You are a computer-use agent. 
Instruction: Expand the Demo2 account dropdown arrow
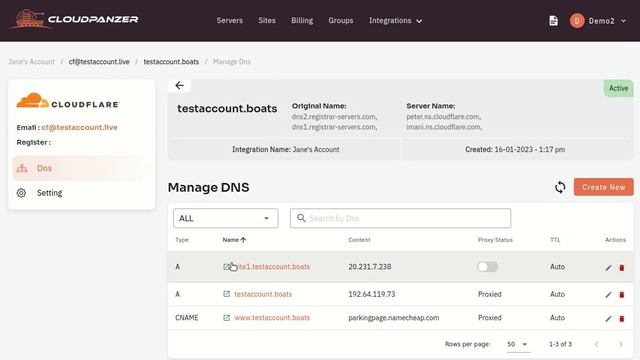point(623,21)
